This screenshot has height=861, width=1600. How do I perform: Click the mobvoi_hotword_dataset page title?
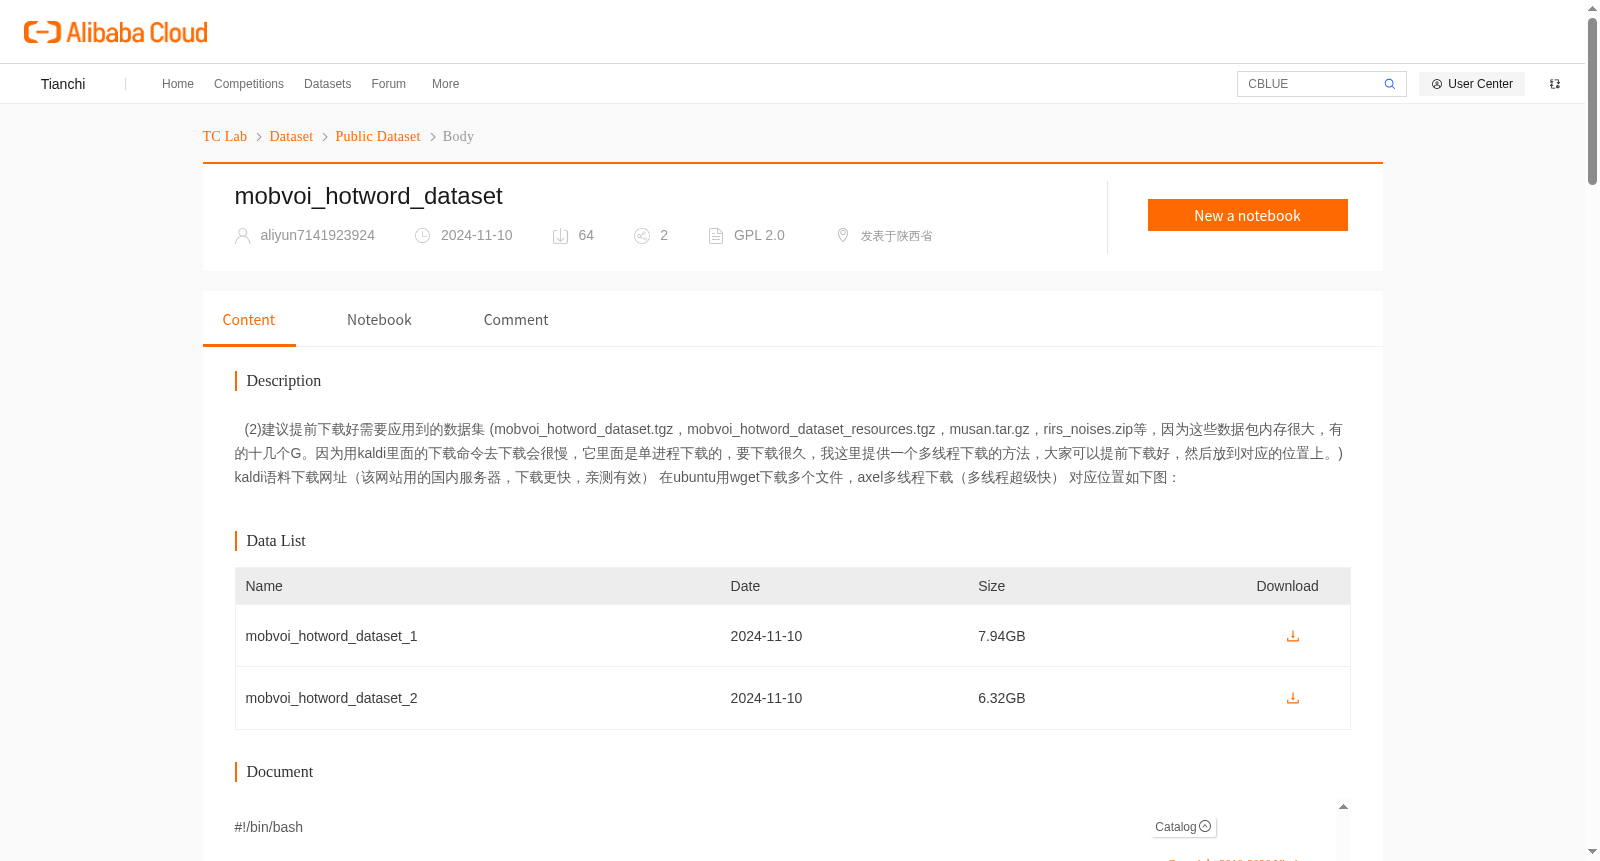tap(368, 196)
